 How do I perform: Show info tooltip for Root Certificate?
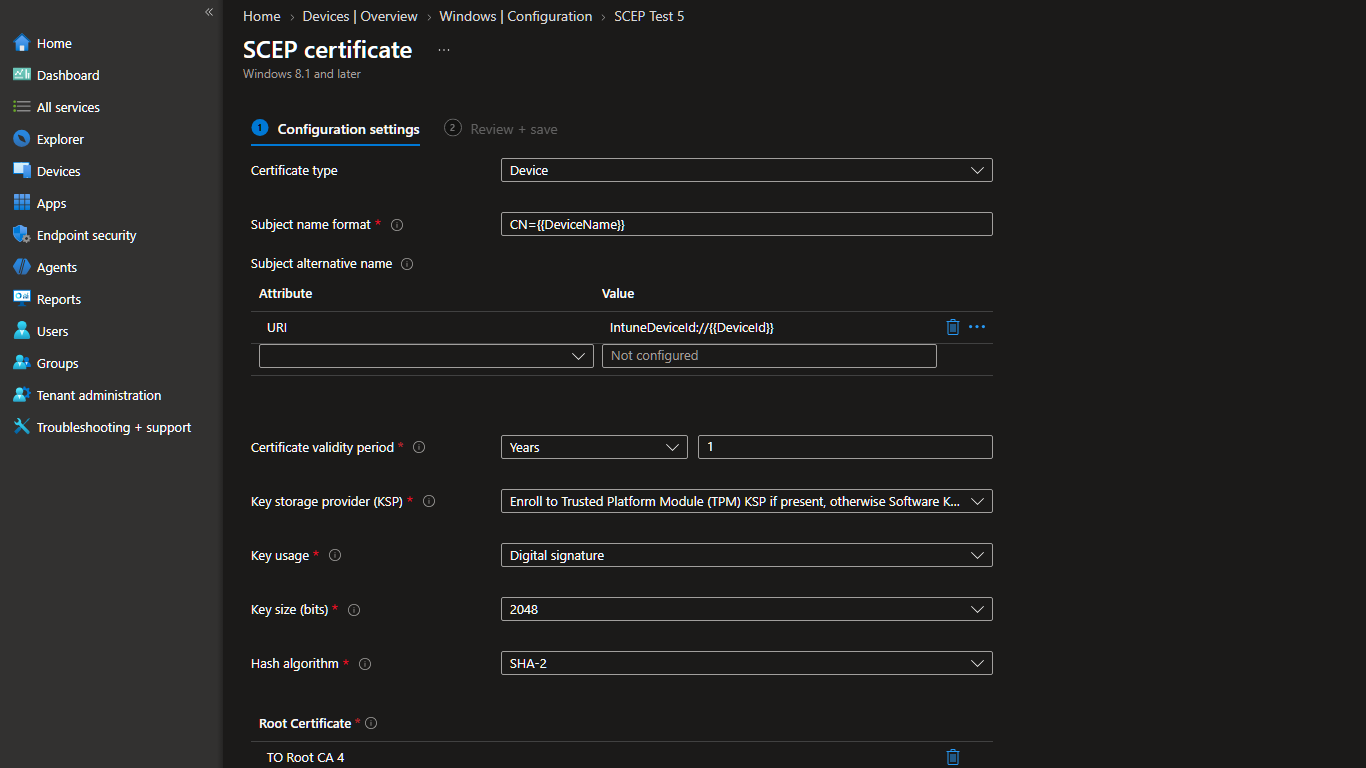[371, 723]
